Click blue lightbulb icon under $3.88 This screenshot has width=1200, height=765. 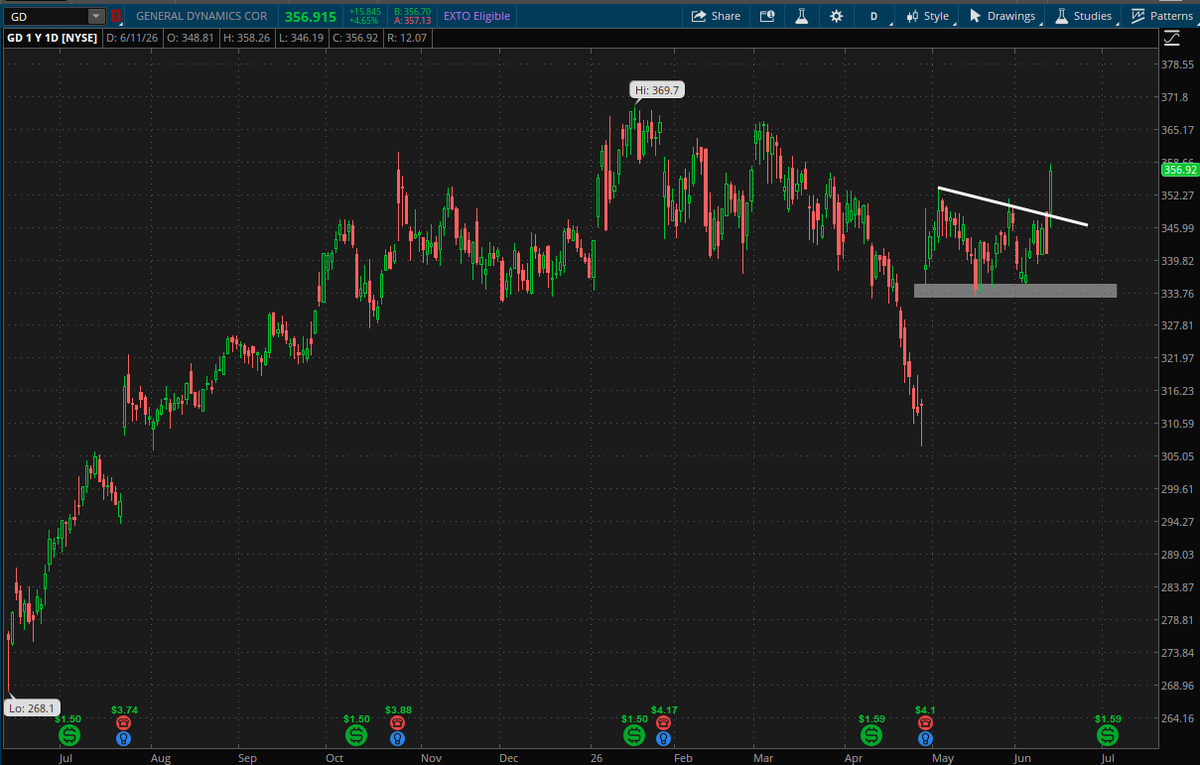[398, 740]
